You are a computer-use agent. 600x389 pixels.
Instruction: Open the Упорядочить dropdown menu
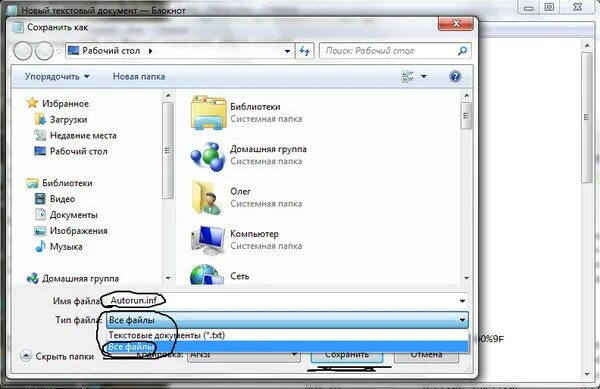pos(57,76)
